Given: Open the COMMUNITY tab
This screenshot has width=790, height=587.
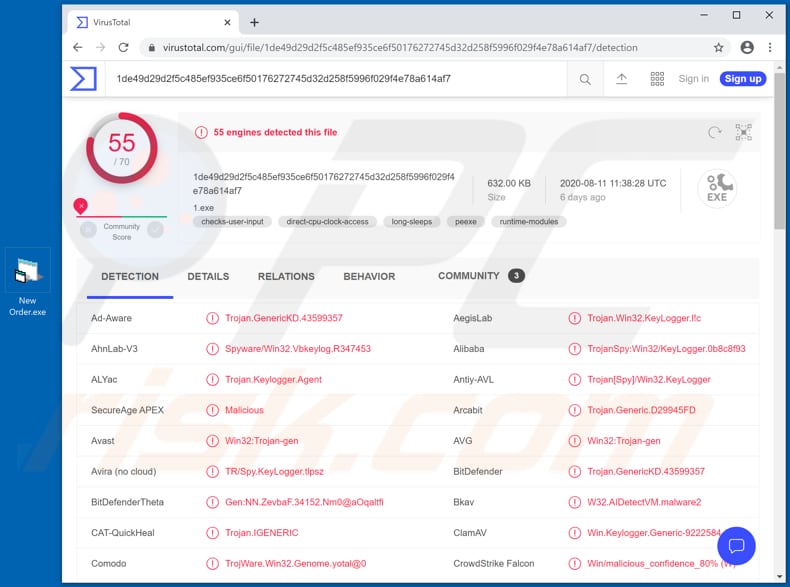Looking at the screenshot, I should click(x=481, y=276).
